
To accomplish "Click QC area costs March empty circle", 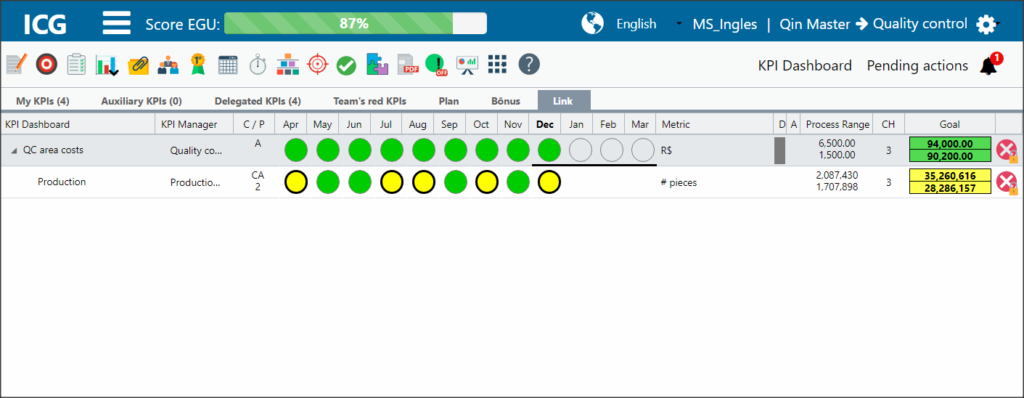I will click(x=643, y=150).
